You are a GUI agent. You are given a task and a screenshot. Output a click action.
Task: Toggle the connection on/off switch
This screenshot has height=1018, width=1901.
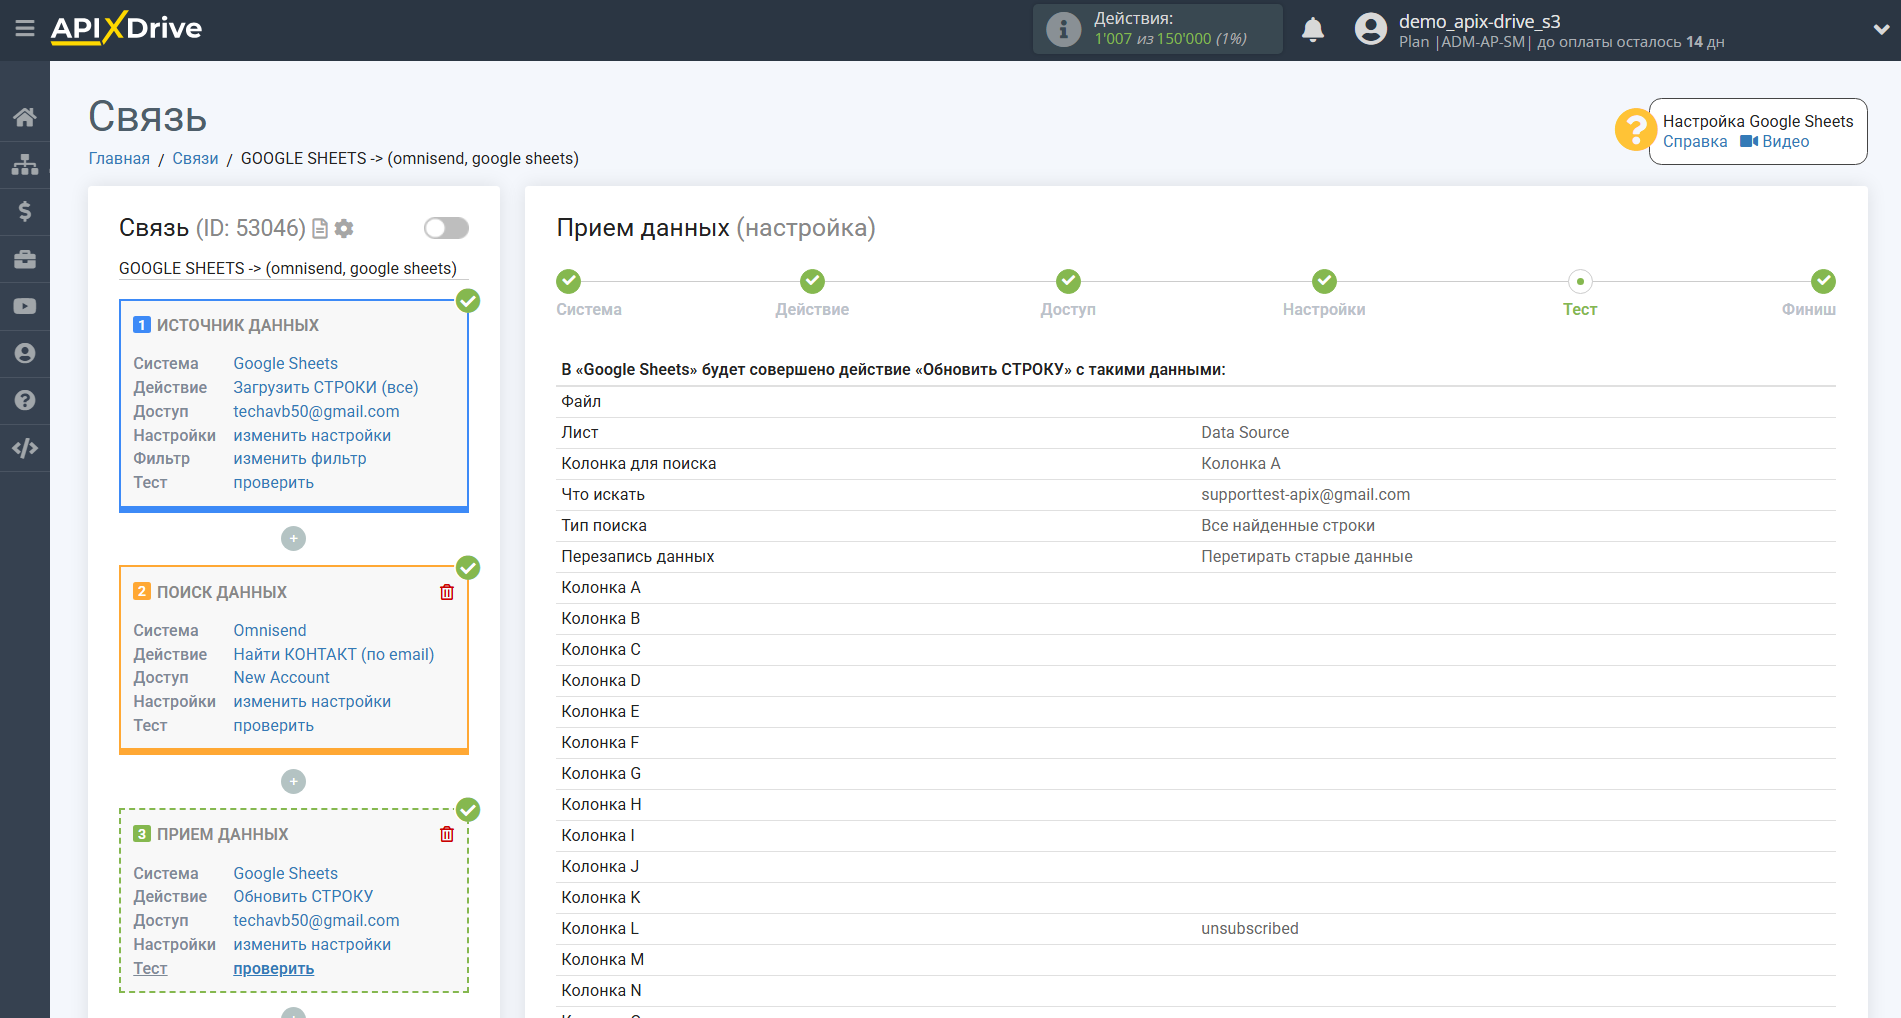click(446, 228)
